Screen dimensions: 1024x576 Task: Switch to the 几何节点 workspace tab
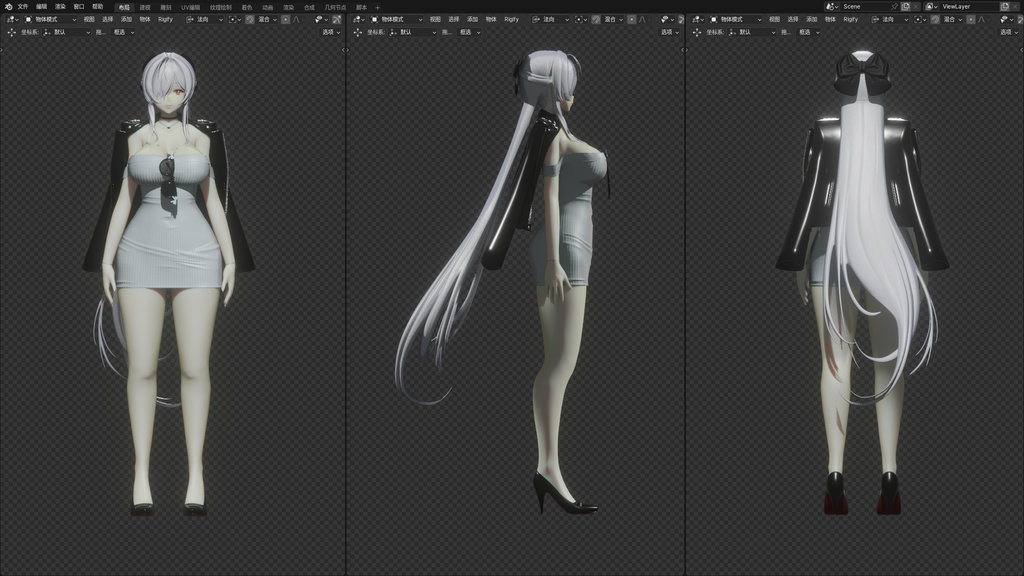[x=338, y=6]
